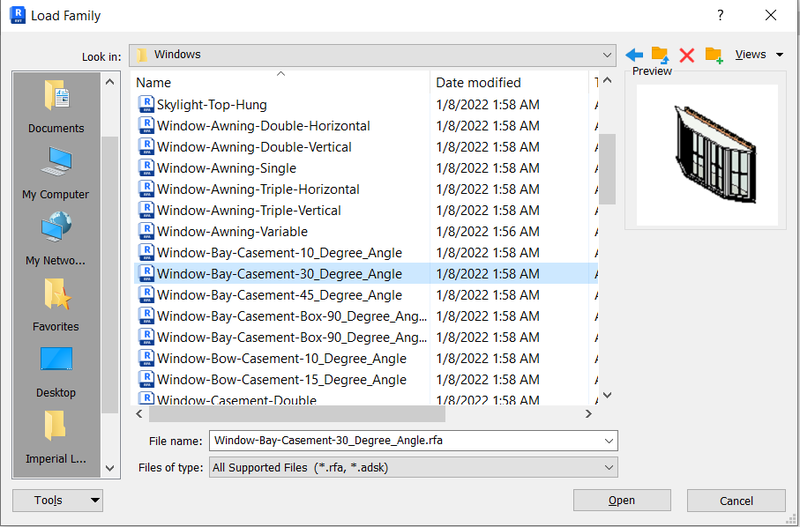
Task: Click the up one level folder icon
Action: click(x=660, y=55)
